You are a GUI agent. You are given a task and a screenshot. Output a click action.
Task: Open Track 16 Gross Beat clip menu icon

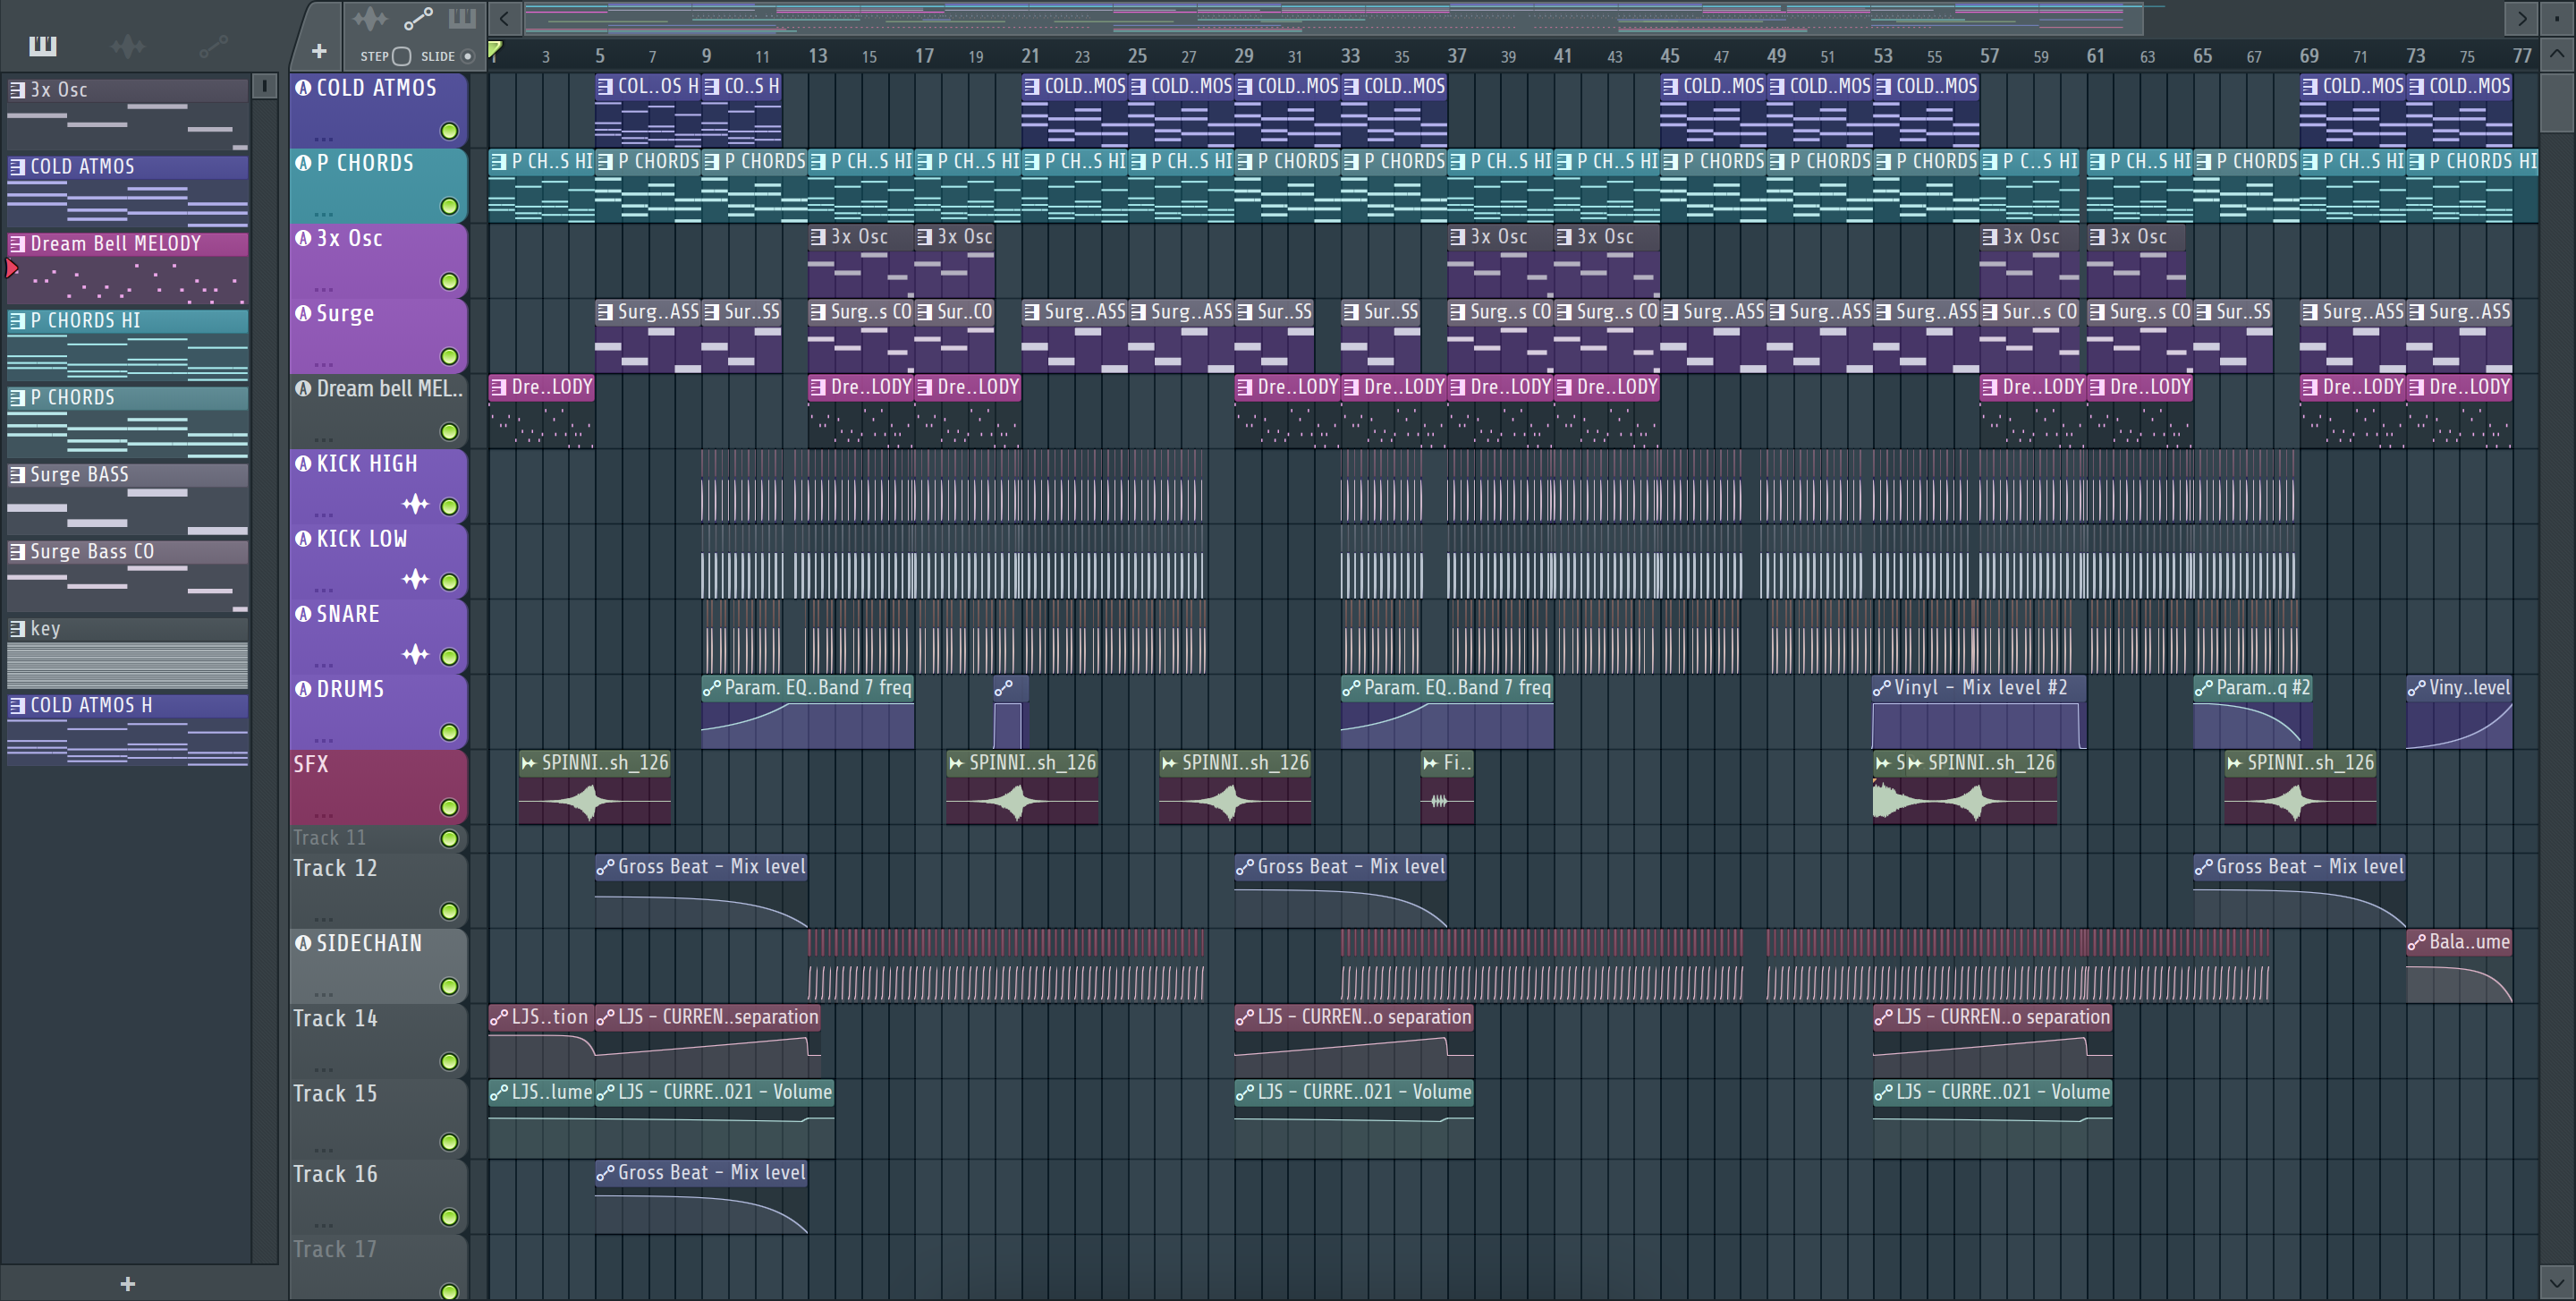605,1173
